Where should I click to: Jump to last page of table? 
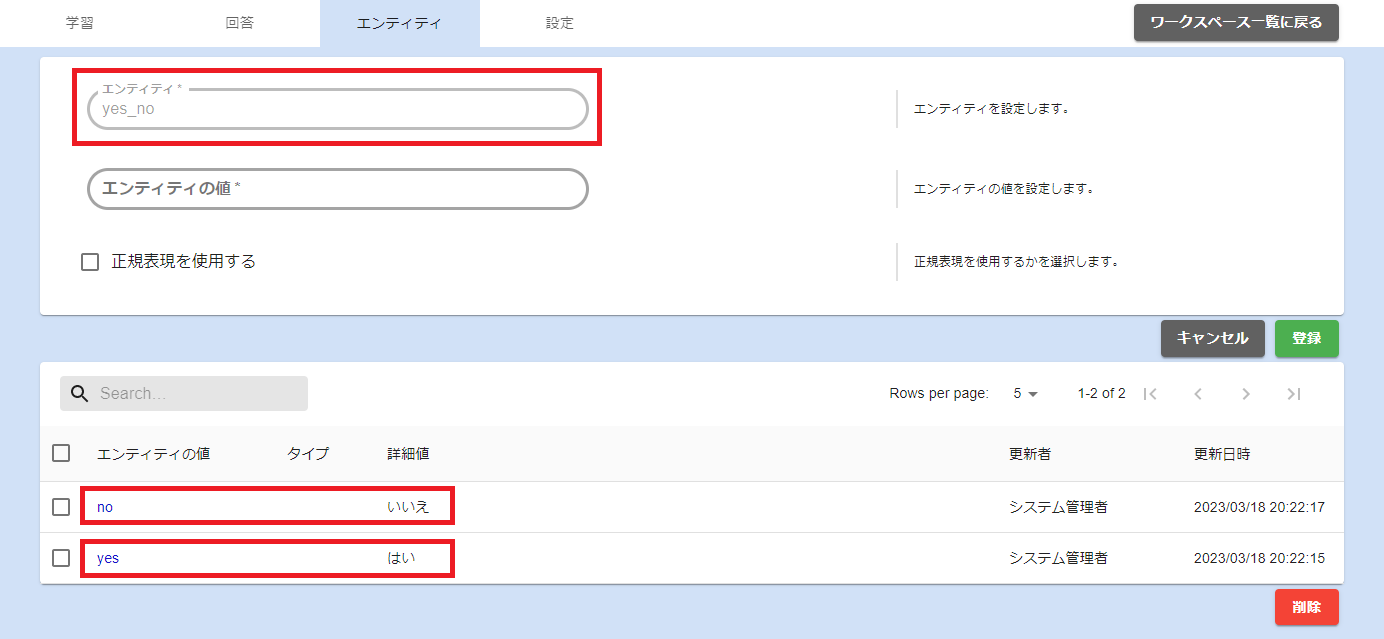click(x=1294, y=394)
